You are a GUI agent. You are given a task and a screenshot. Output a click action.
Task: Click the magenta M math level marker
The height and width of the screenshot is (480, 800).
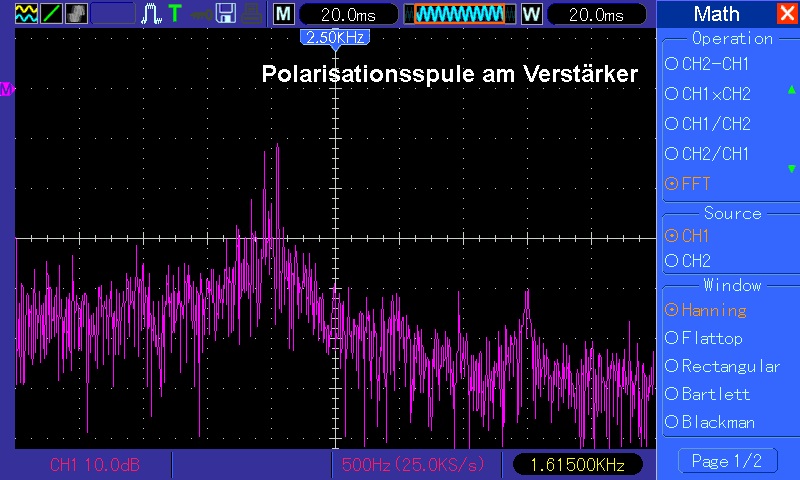[x=7, y=89]
